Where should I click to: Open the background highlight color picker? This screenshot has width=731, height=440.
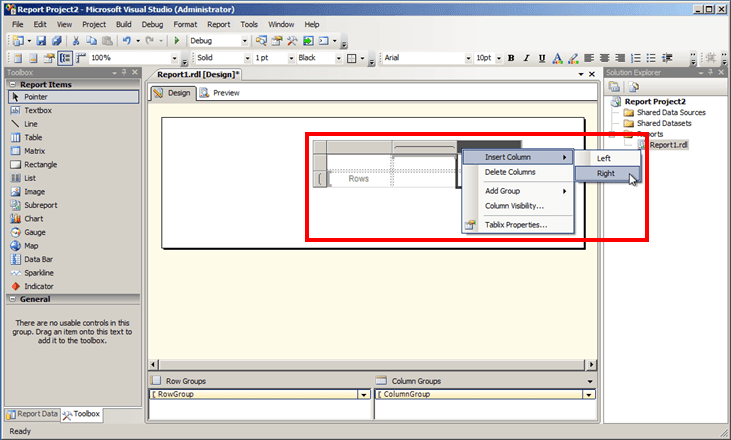click(573, 58)
